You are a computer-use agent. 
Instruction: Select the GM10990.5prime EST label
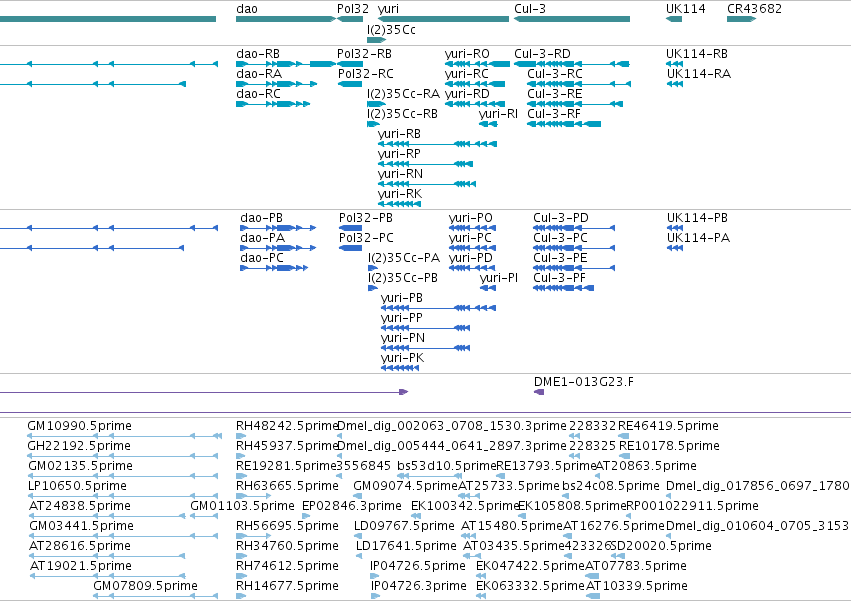click(x=79, y=426)
